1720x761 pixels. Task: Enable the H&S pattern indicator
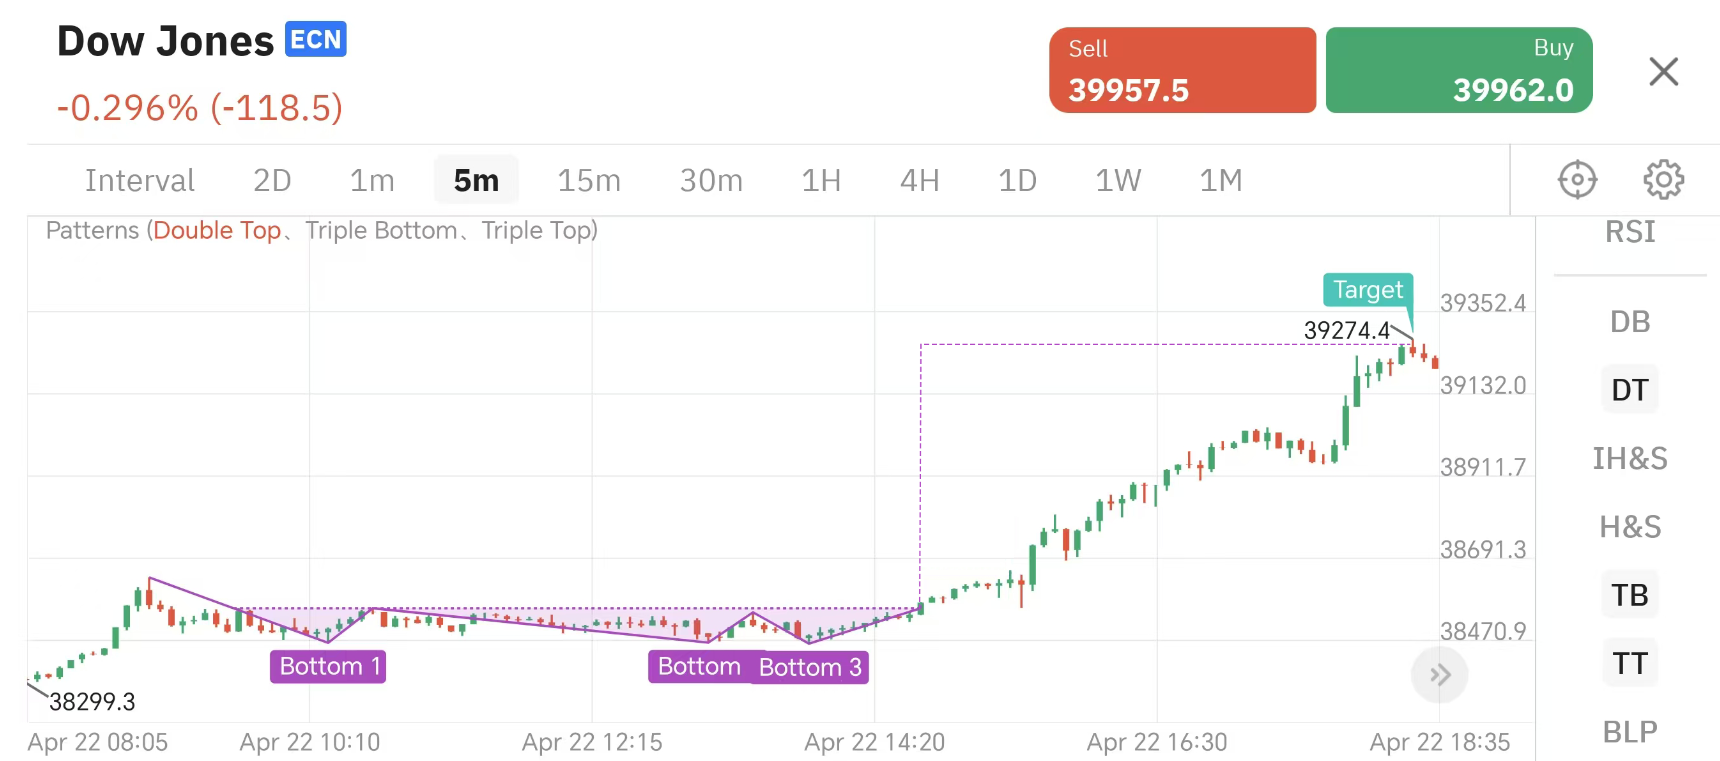[1629, 527]
